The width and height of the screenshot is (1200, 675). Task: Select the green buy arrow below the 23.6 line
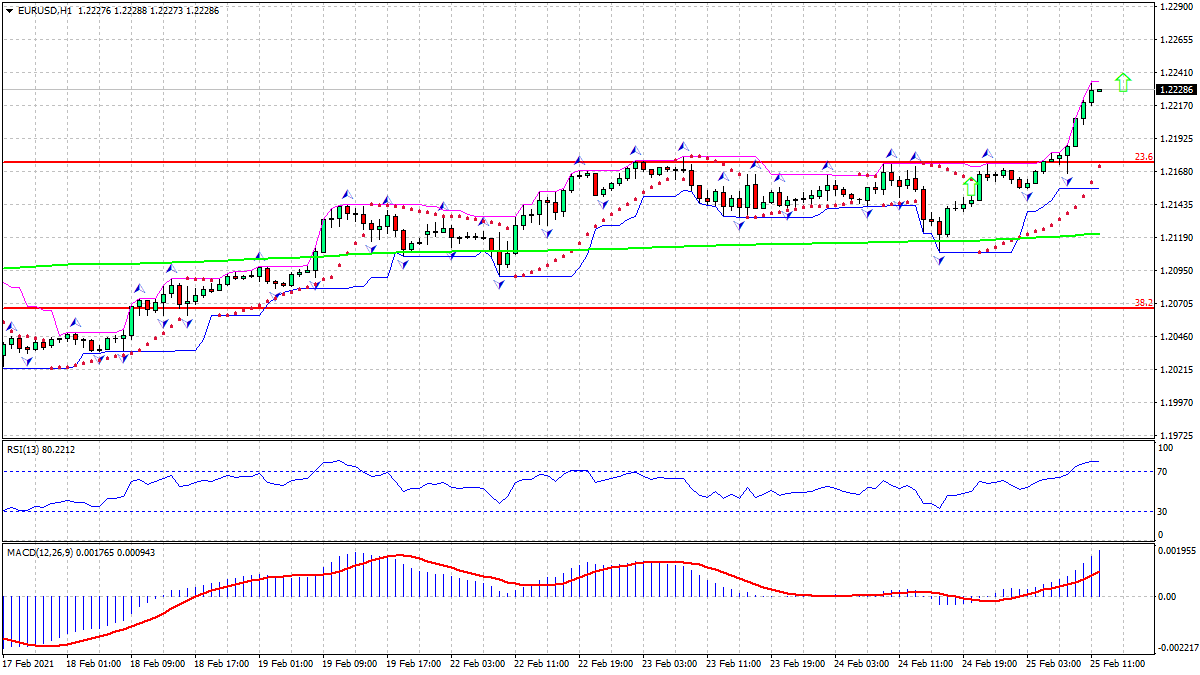click(970, 187)
